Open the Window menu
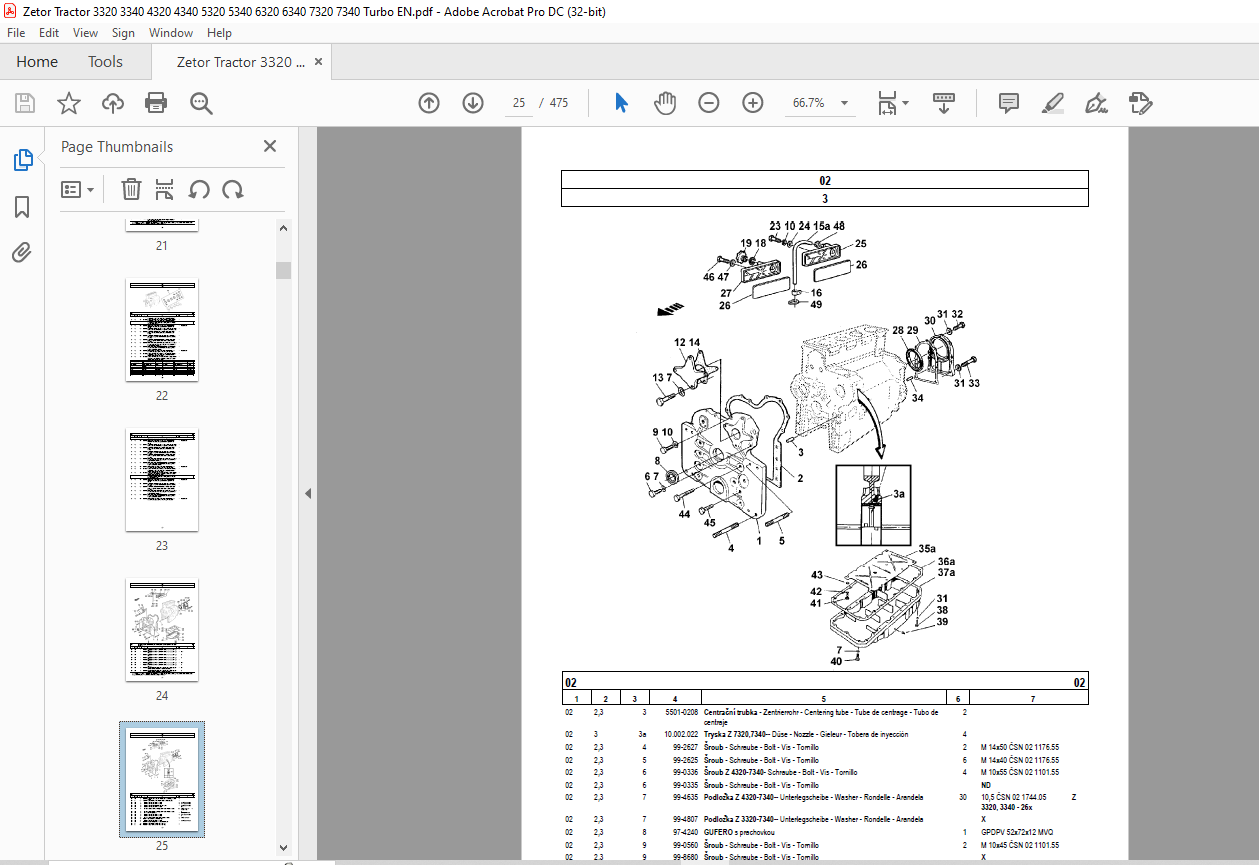Image resolution: width=1259 pixels, height=865 pixels. [171, 33]
